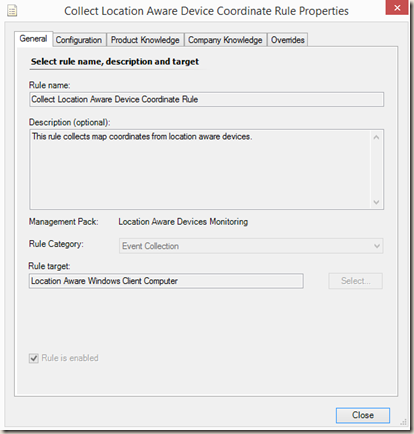Close the dialog with the red X
The width and height of the screenshot is (414, 434).
coord(397,8)
